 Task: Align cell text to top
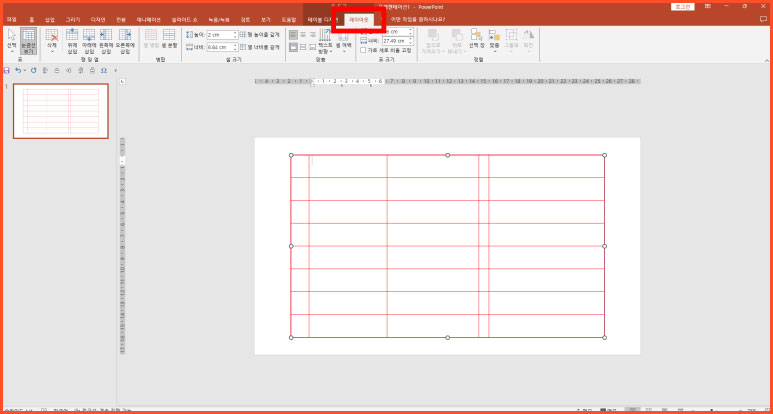293,47
